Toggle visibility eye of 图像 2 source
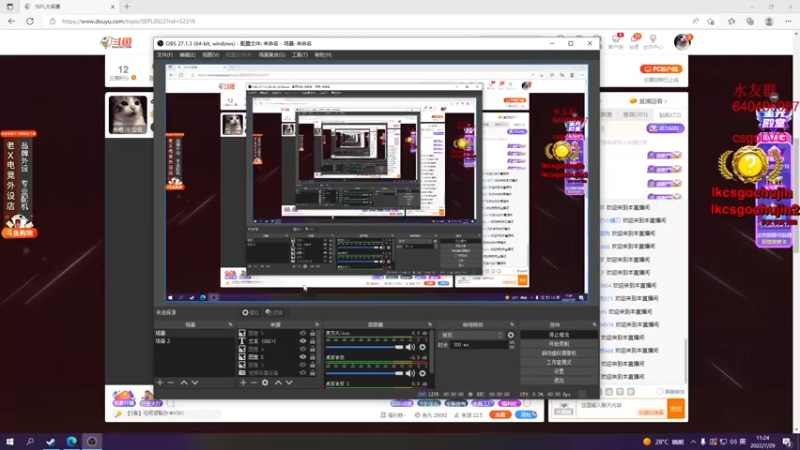The height and width of the screenshot is (450, 800). point(303,357)
